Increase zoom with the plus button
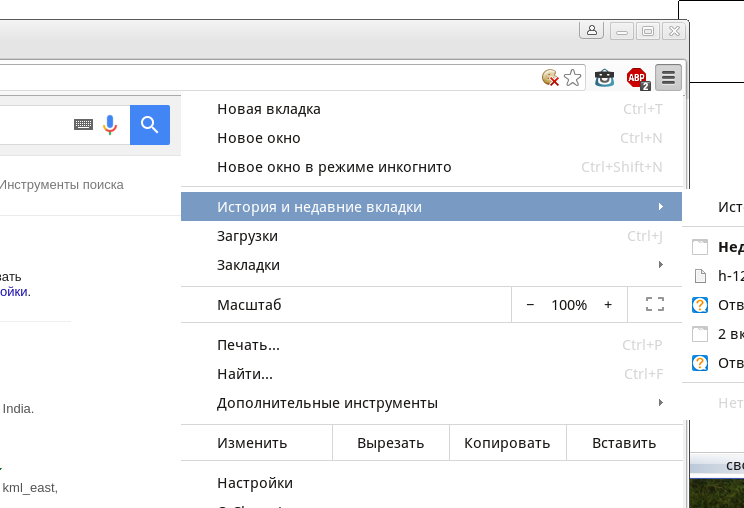This screenshot has width=744, height=508. pyautogui.click(x=608, y=304)
